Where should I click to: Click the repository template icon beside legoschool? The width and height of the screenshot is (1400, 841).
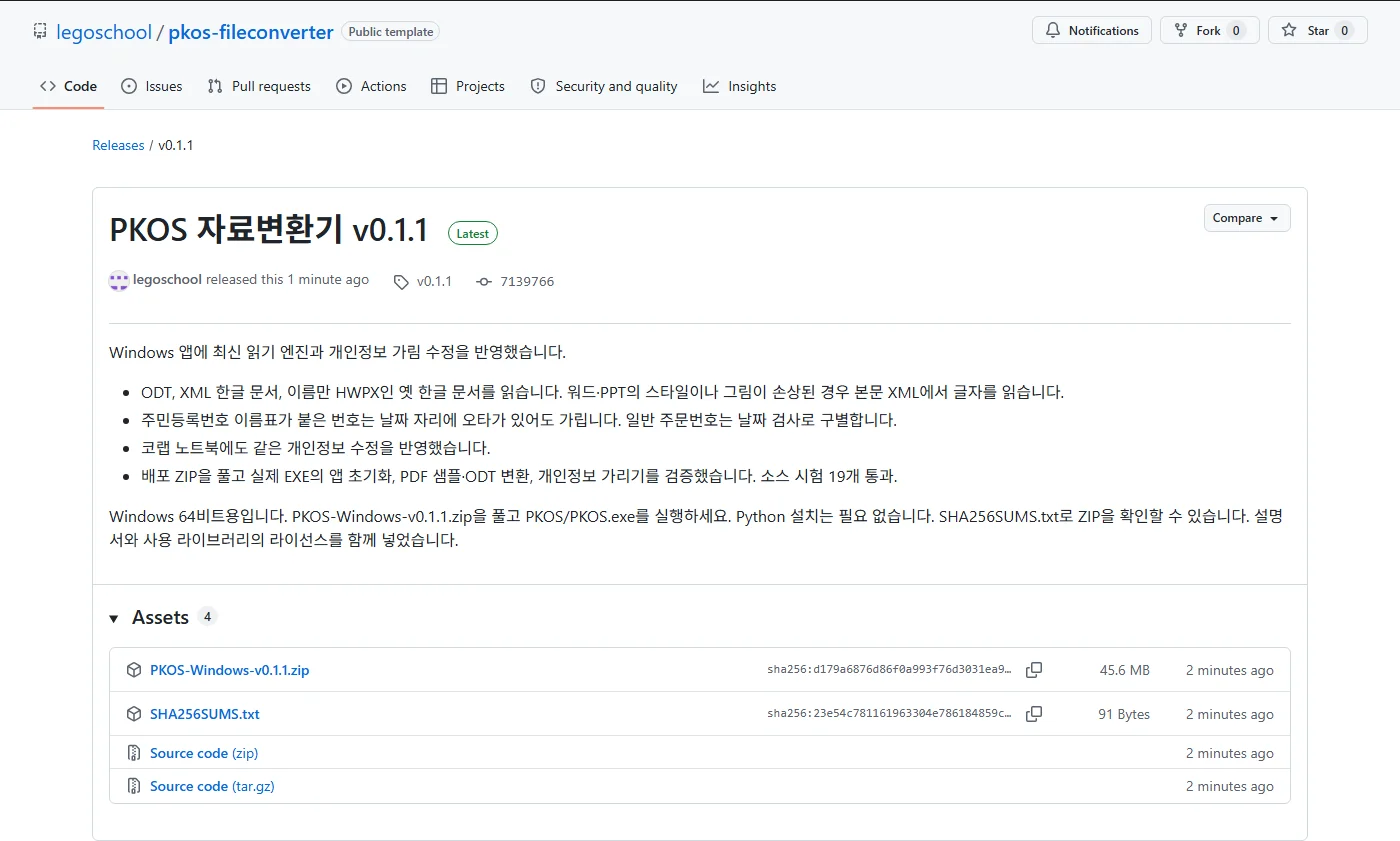40,31
